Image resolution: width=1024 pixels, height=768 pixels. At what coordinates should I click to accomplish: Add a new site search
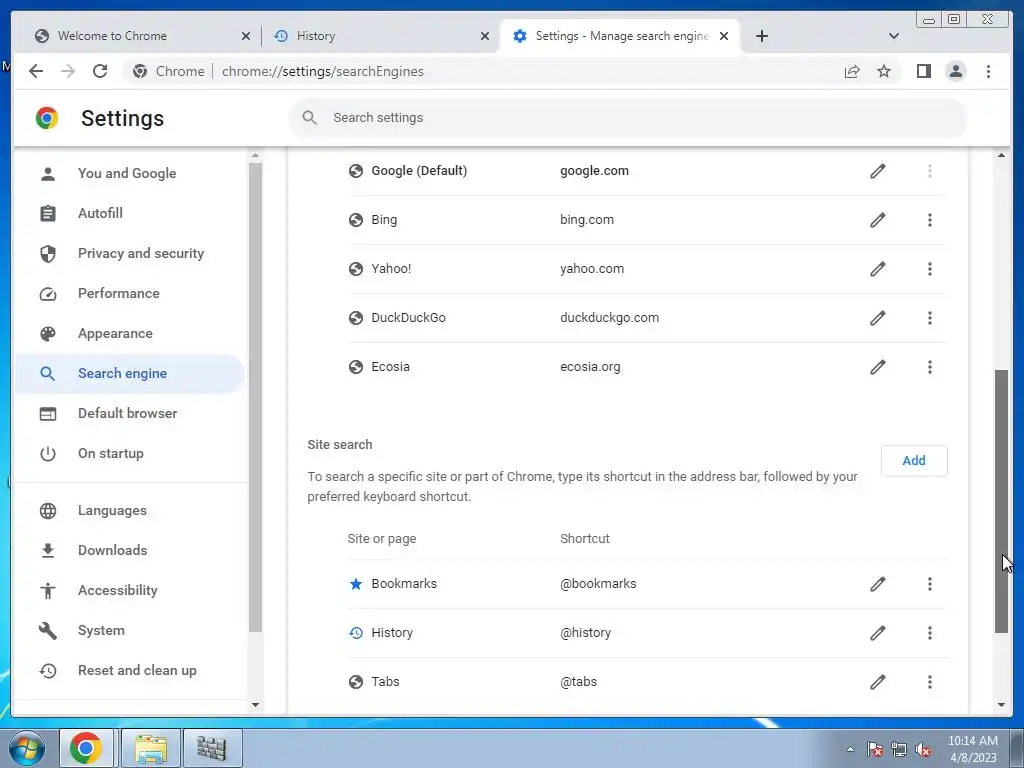914,460
